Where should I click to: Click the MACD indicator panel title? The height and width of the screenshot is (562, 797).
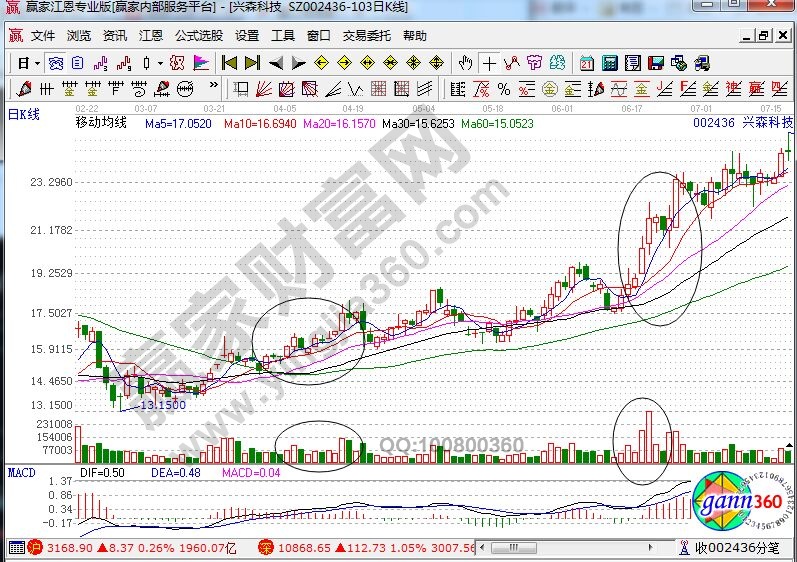pyautogui.click(x=22, y=471)
